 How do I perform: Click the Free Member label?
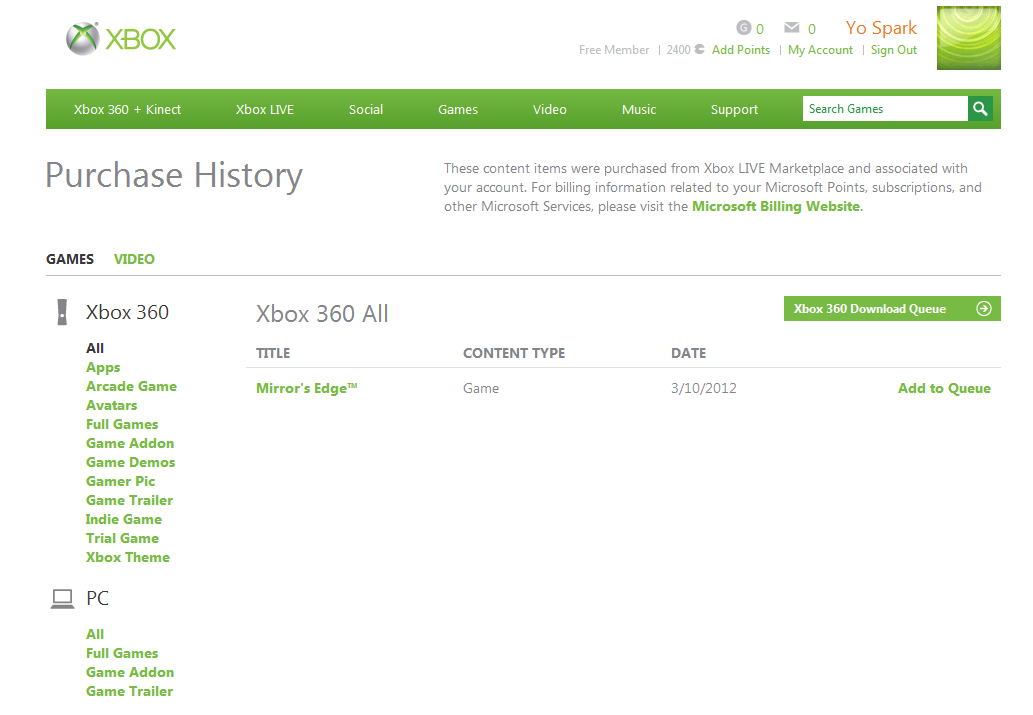(614, 50)
